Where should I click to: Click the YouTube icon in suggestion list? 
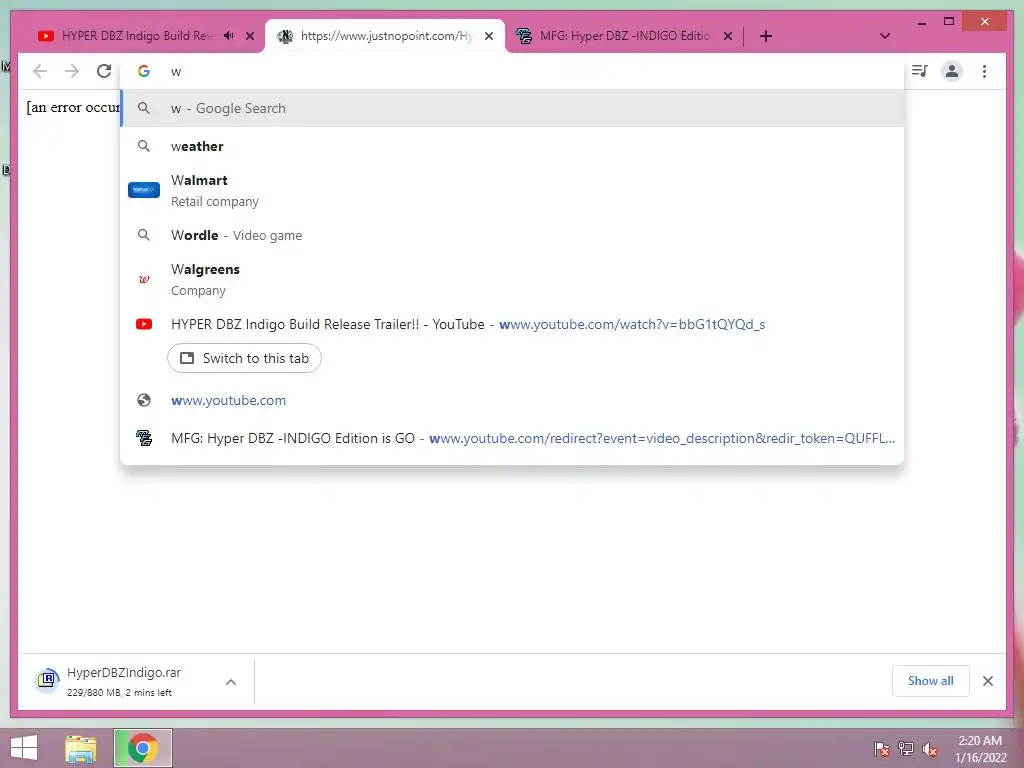coord(144,324)
